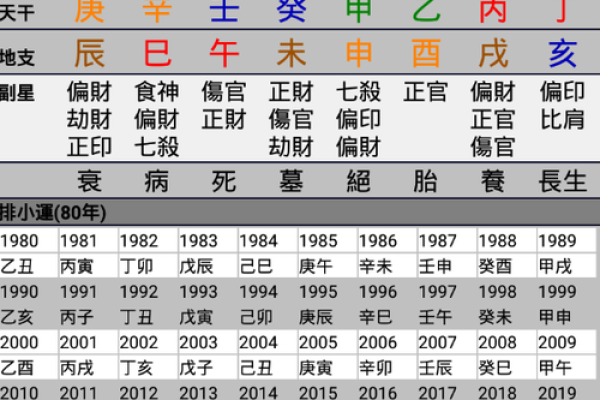Choose the 甲申 cell below 1999

(x=567, y=317)
